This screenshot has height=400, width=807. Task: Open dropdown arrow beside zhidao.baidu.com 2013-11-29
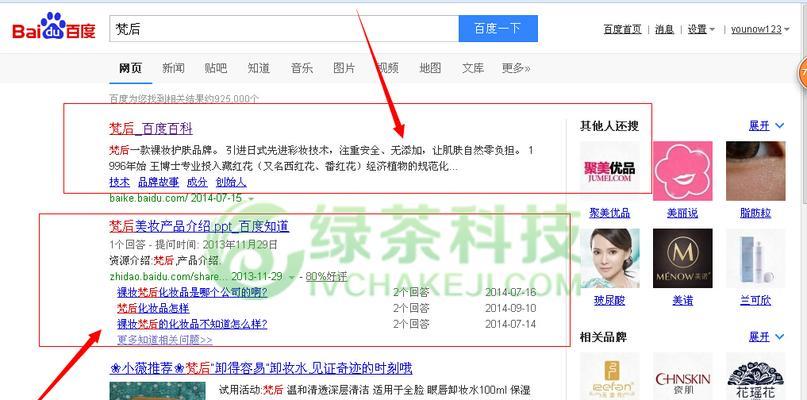click(291, 277)
